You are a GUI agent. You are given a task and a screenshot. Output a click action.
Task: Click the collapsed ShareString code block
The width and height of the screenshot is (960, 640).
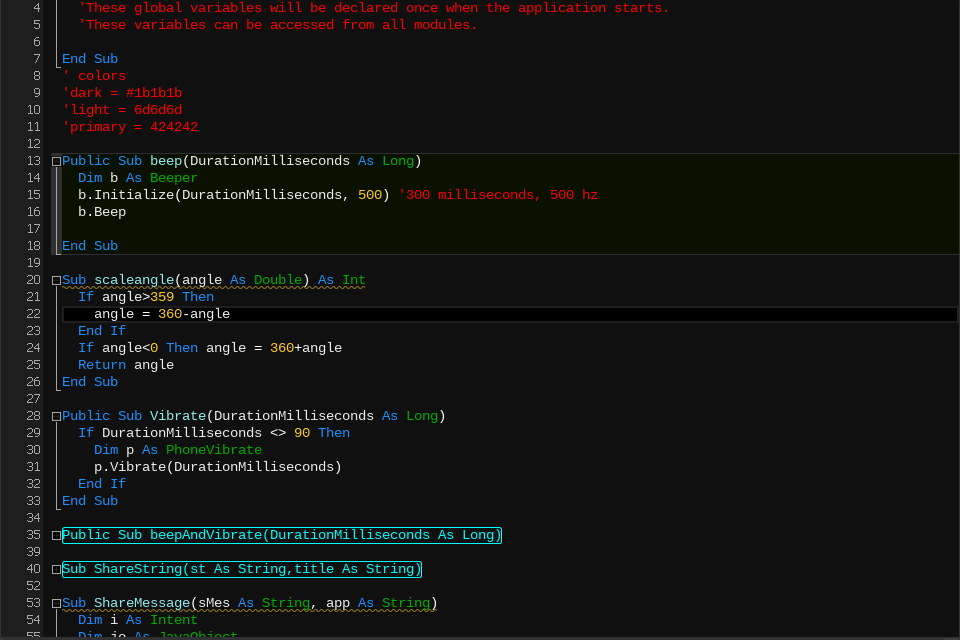(x=241, y=569)
